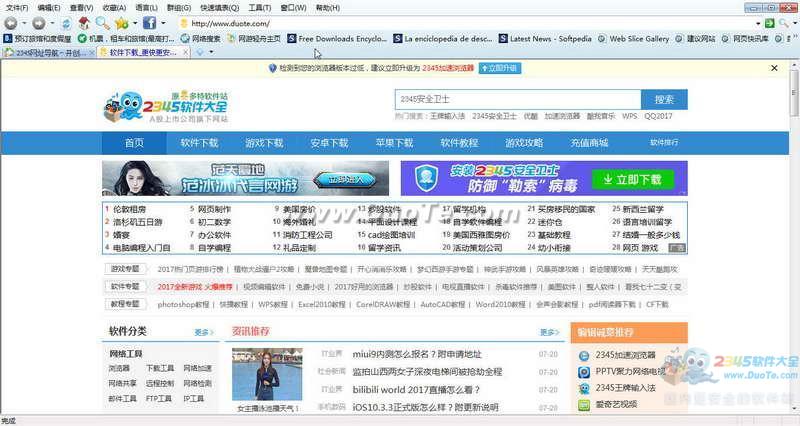Open the address bar history dropdown
The height and width of the screenshot is (426, 800).
(758, 23)
